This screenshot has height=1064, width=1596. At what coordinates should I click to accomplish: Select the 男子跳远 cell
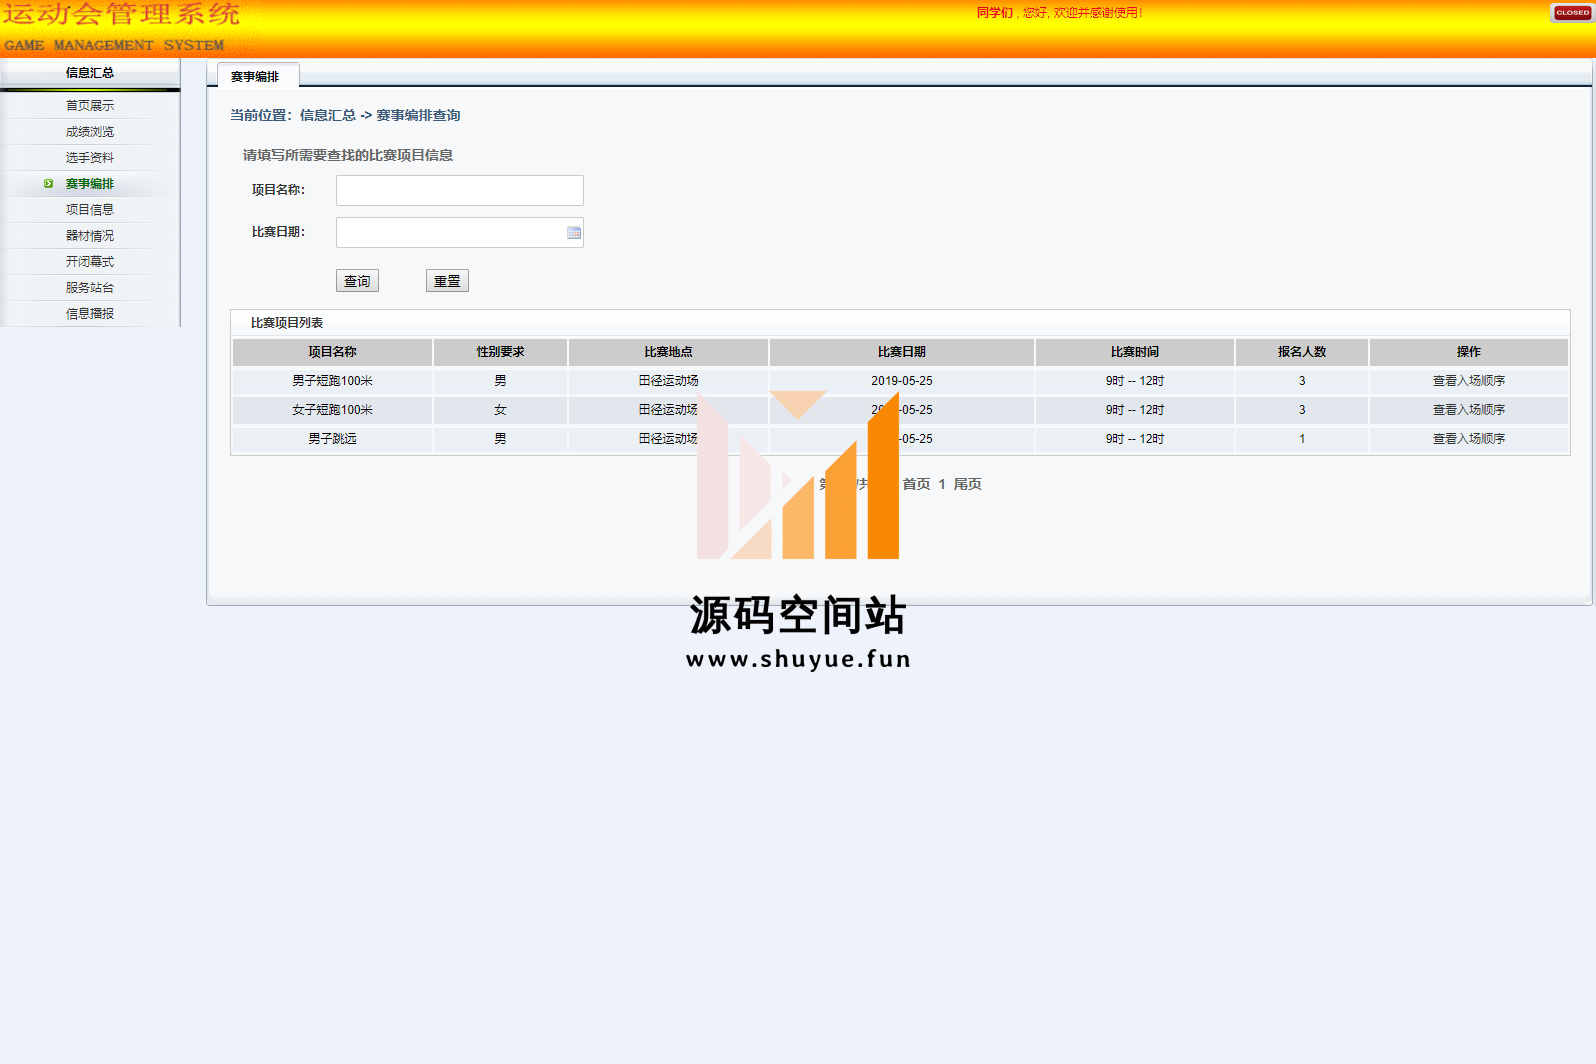(332, 439)
